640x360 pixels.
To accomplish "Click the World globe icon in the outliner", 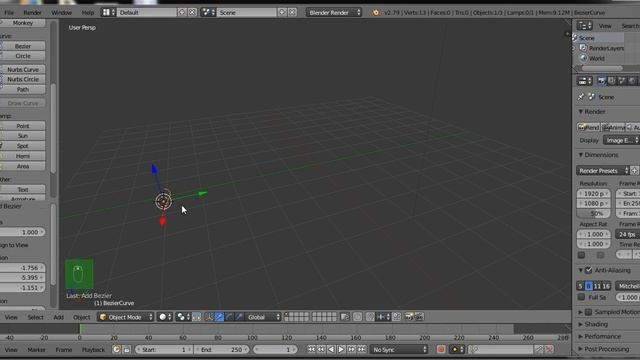I will (x=583, y=58).
